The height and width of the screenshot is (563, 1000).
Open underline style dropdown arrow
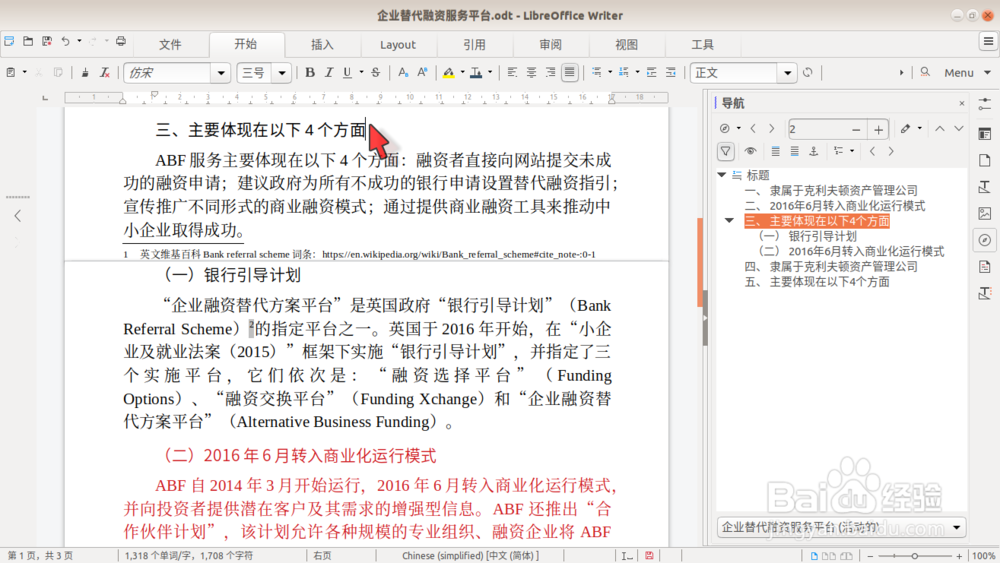pos(361,72)
